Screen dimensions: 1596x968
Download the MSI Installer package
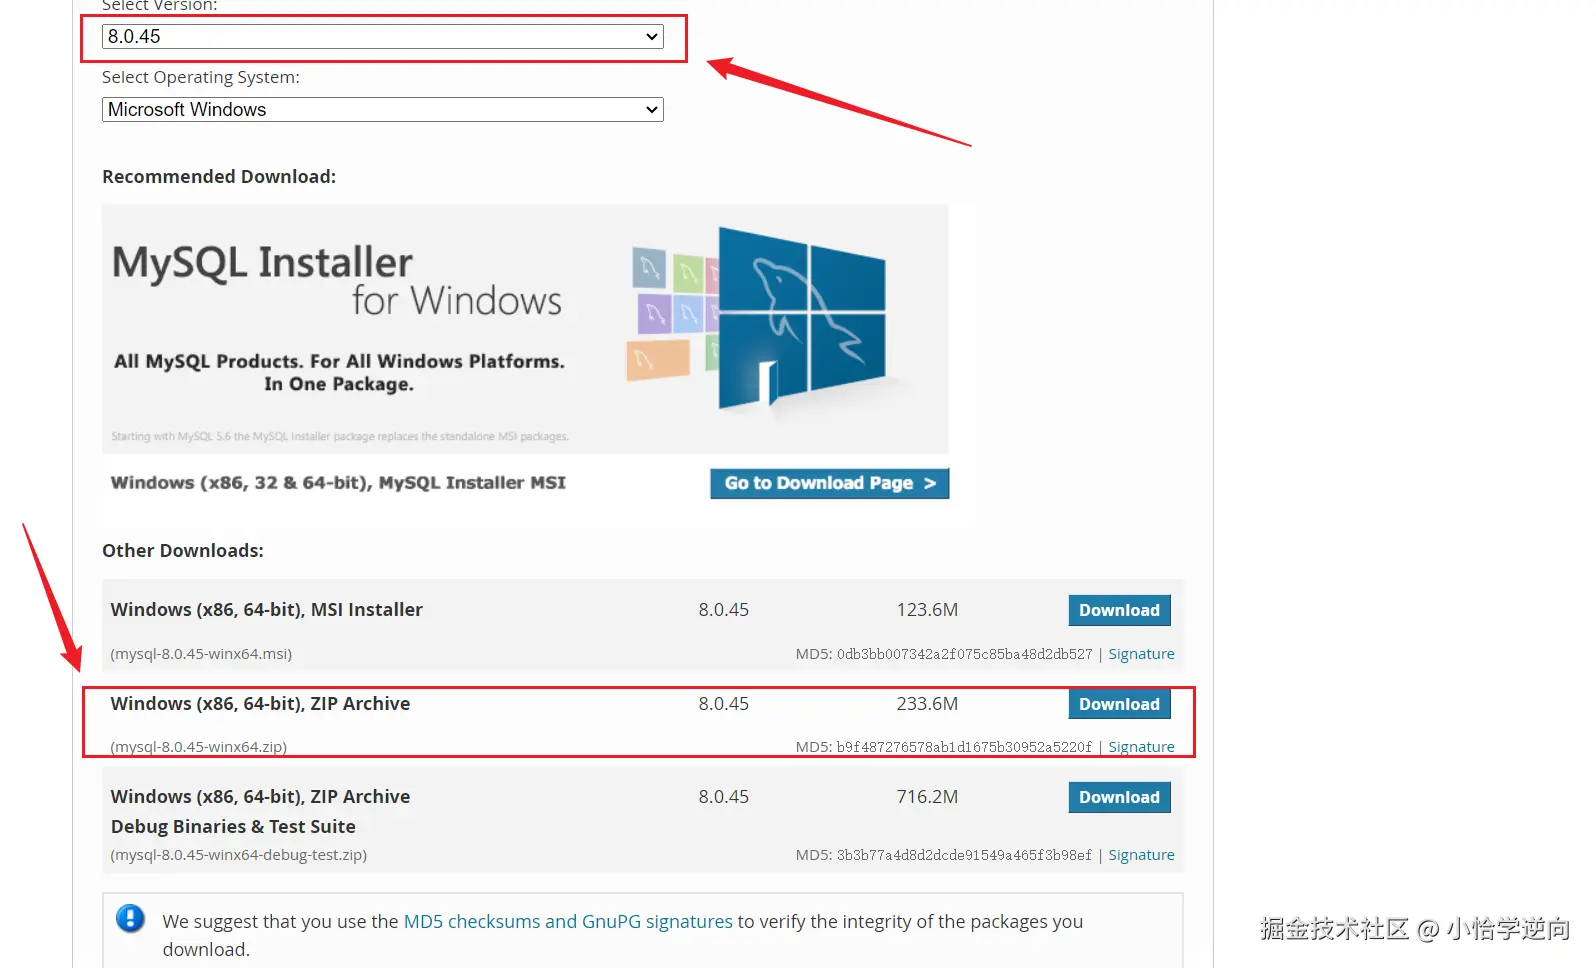click(x=1119, y=610)
